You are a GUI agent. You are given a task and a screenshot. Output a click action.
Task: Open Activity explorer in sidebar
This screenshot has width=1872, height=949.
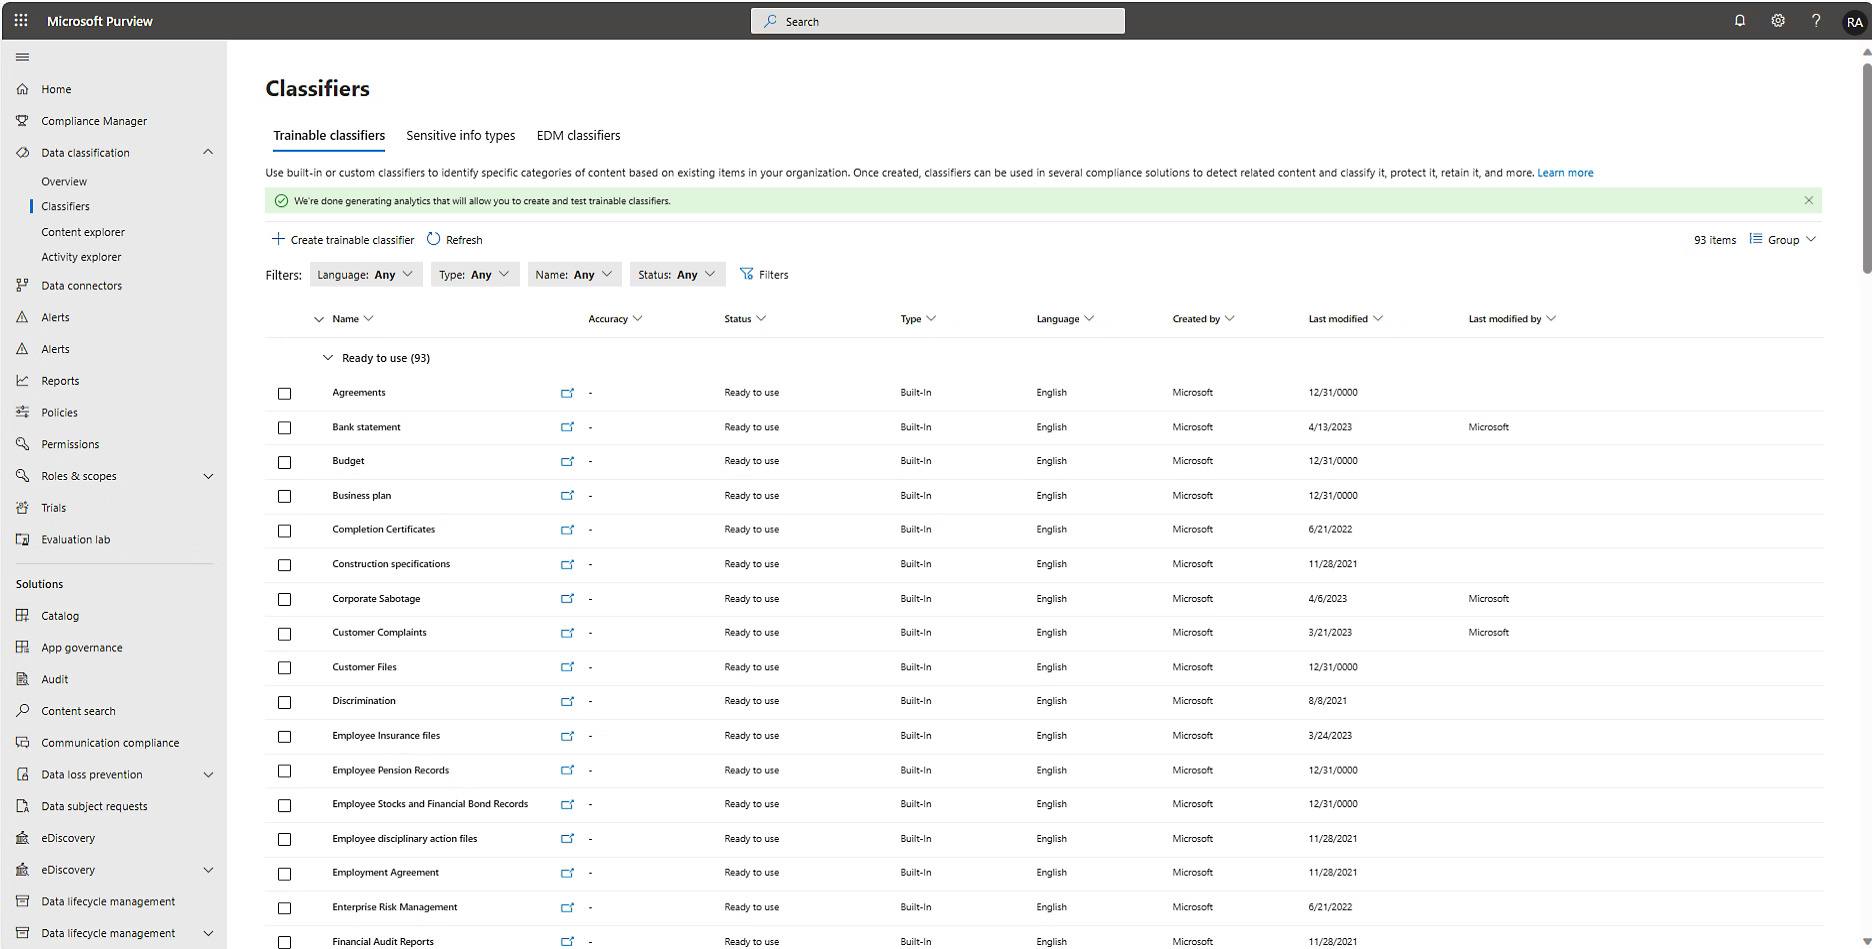(81, 256)
